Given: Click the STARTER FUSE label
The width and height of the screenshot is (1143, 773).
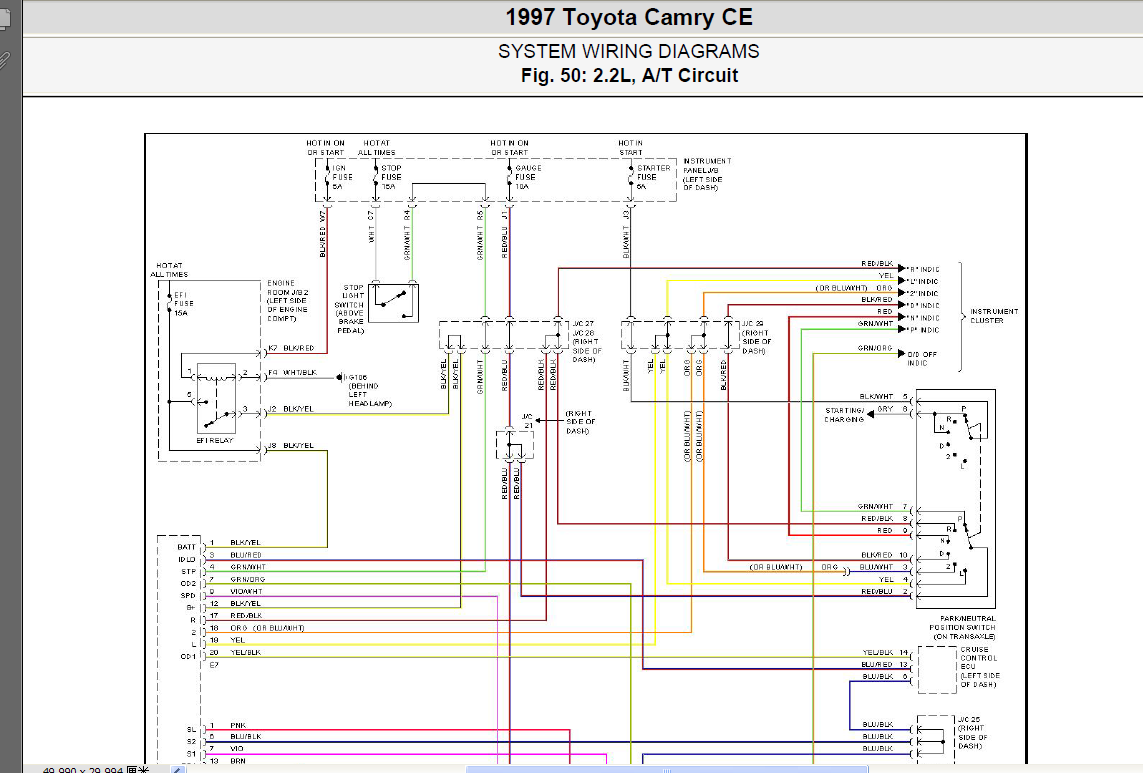Looking at the screenshot, I should (x=653, y=177).
